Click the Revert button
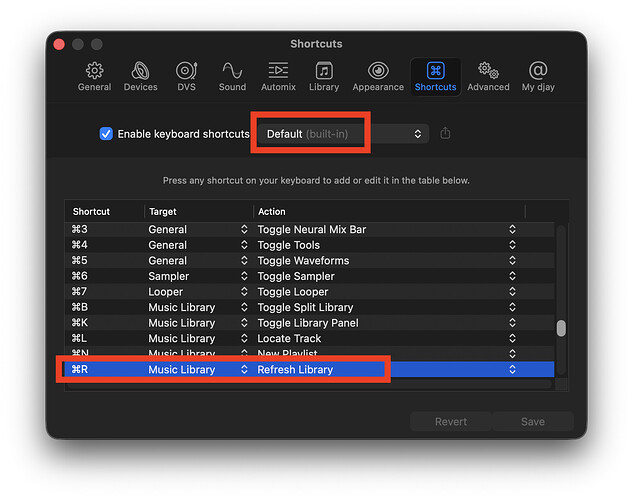The height and width of the screenshot is (500, 632). coord(451,421)
